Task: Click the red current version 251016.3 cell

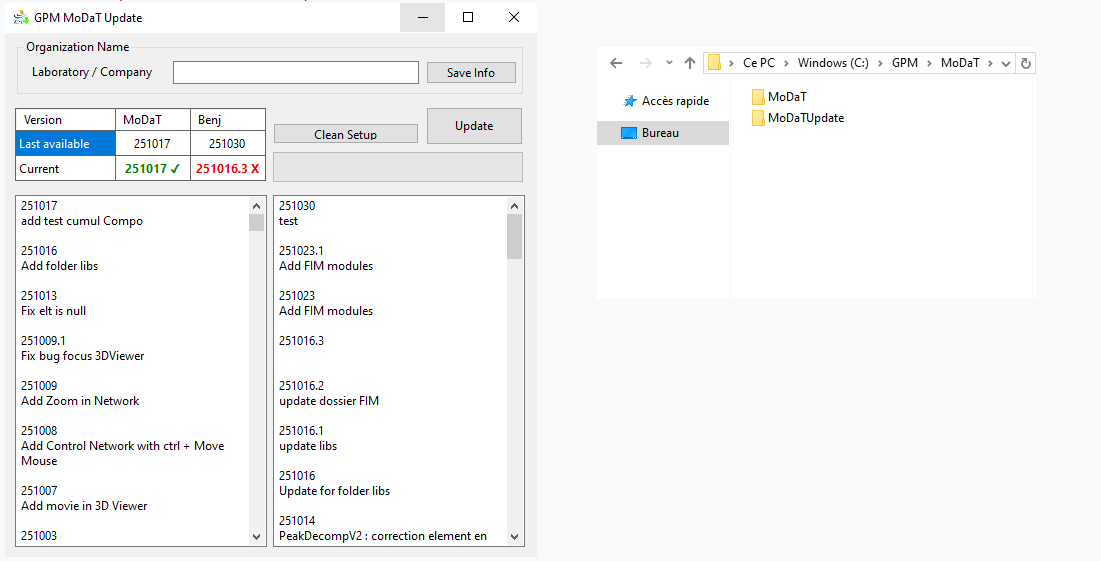Action: tap(228, 169)
